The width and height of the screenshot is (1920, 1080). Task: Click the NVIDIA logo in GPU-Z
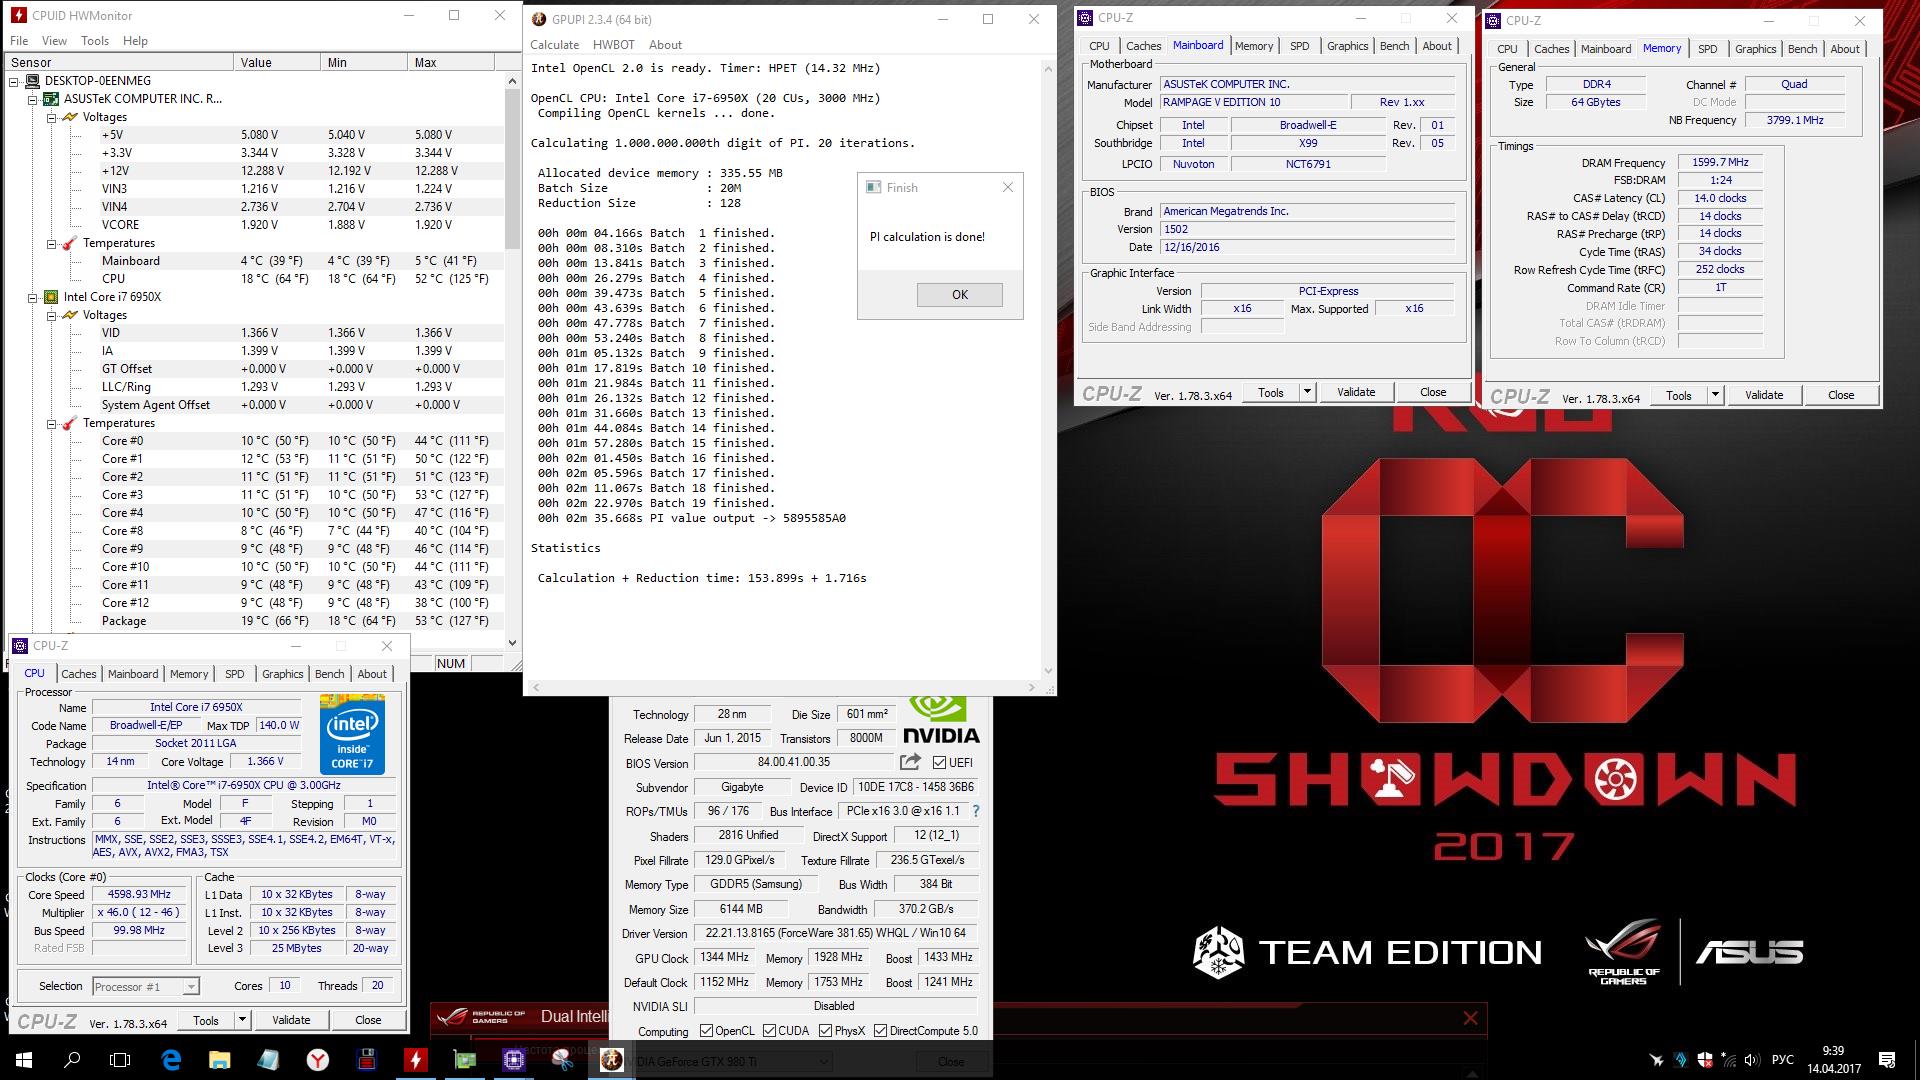tap(941, 722)
